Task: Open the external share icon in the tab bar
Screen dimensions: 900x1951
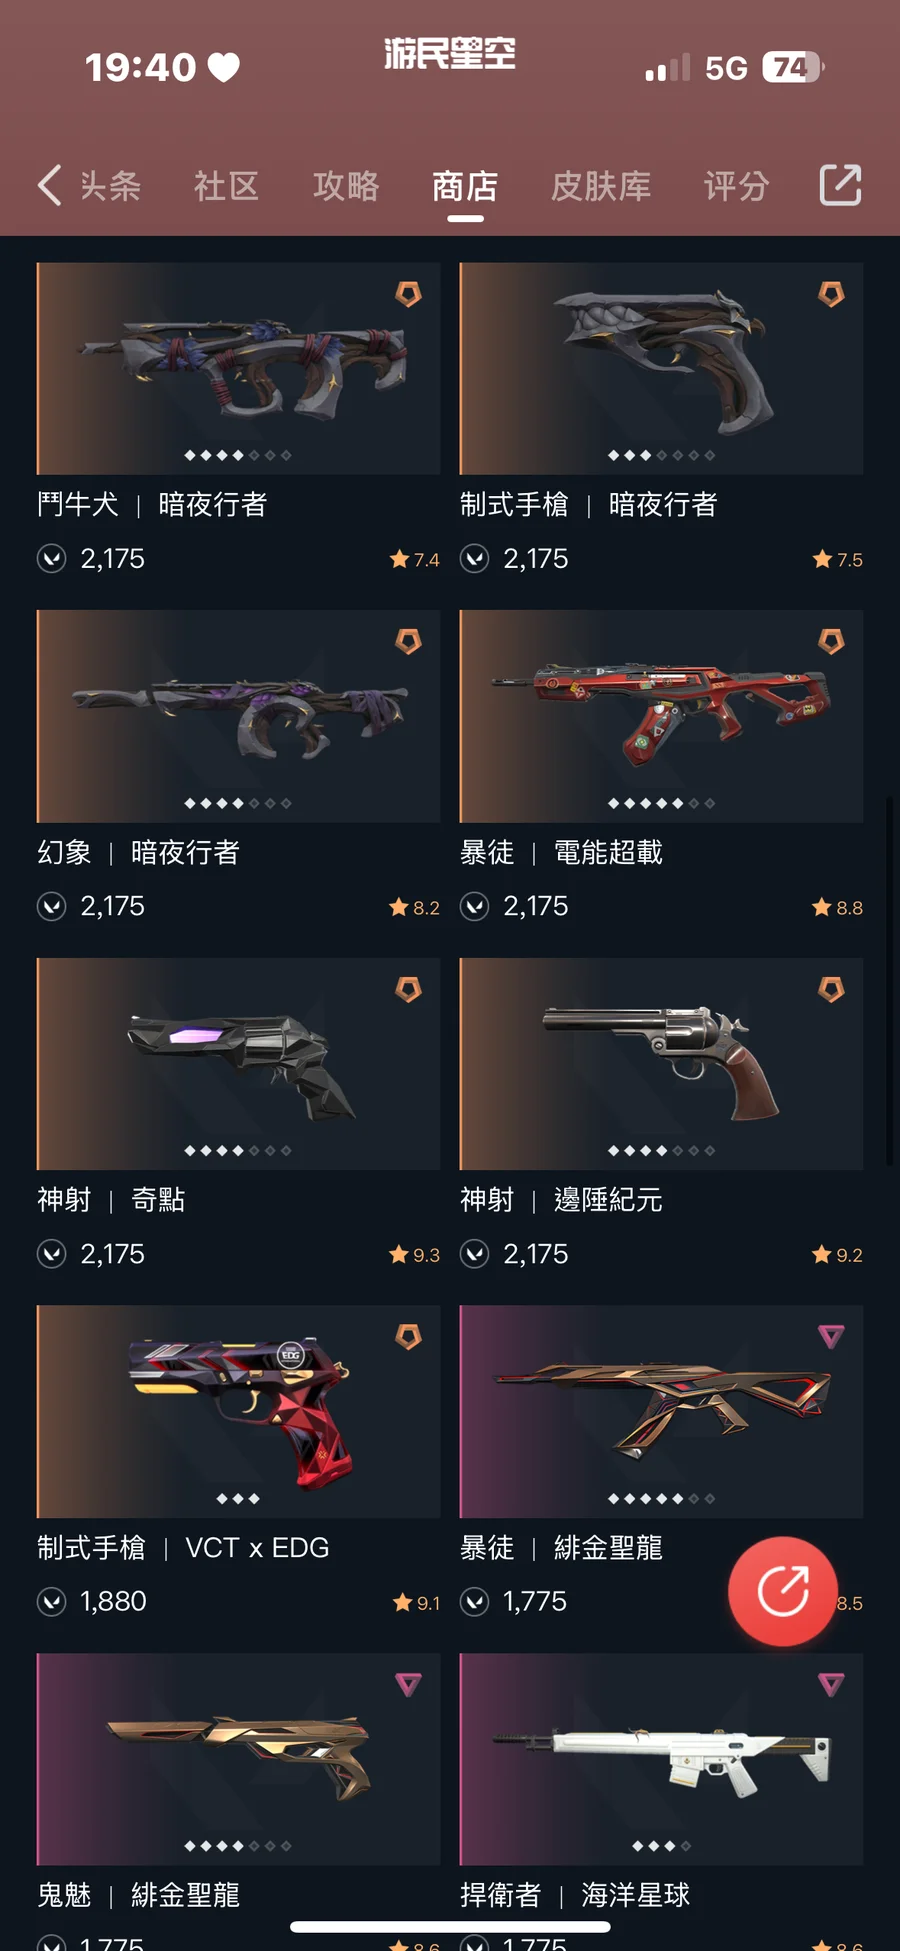Action: 840,185
